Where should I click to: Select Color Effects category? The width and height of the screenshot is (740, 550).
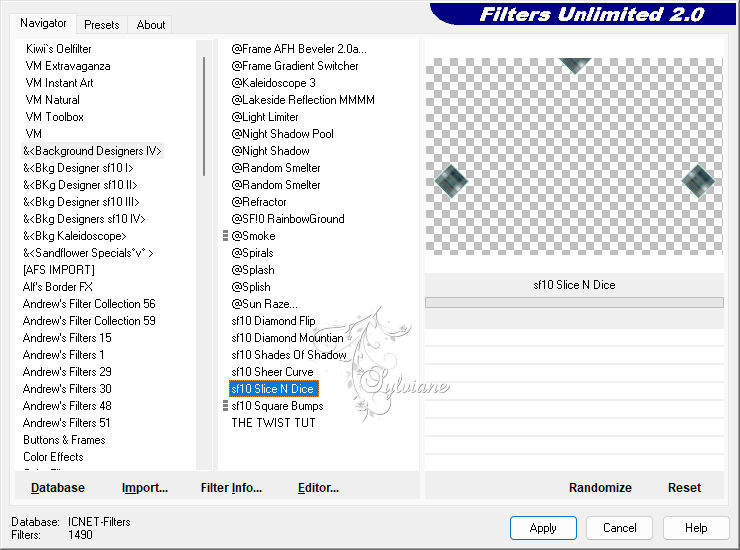point(53,457)
